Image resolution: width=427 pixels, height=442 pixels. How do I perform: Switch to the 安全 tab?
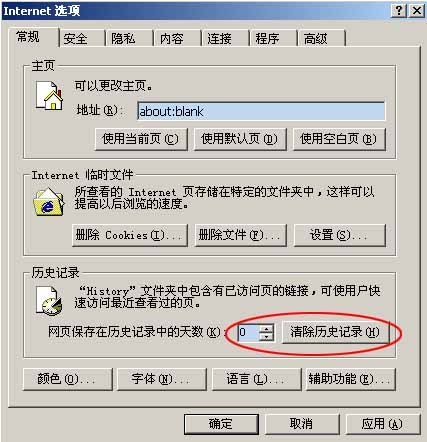click(75, 39)
